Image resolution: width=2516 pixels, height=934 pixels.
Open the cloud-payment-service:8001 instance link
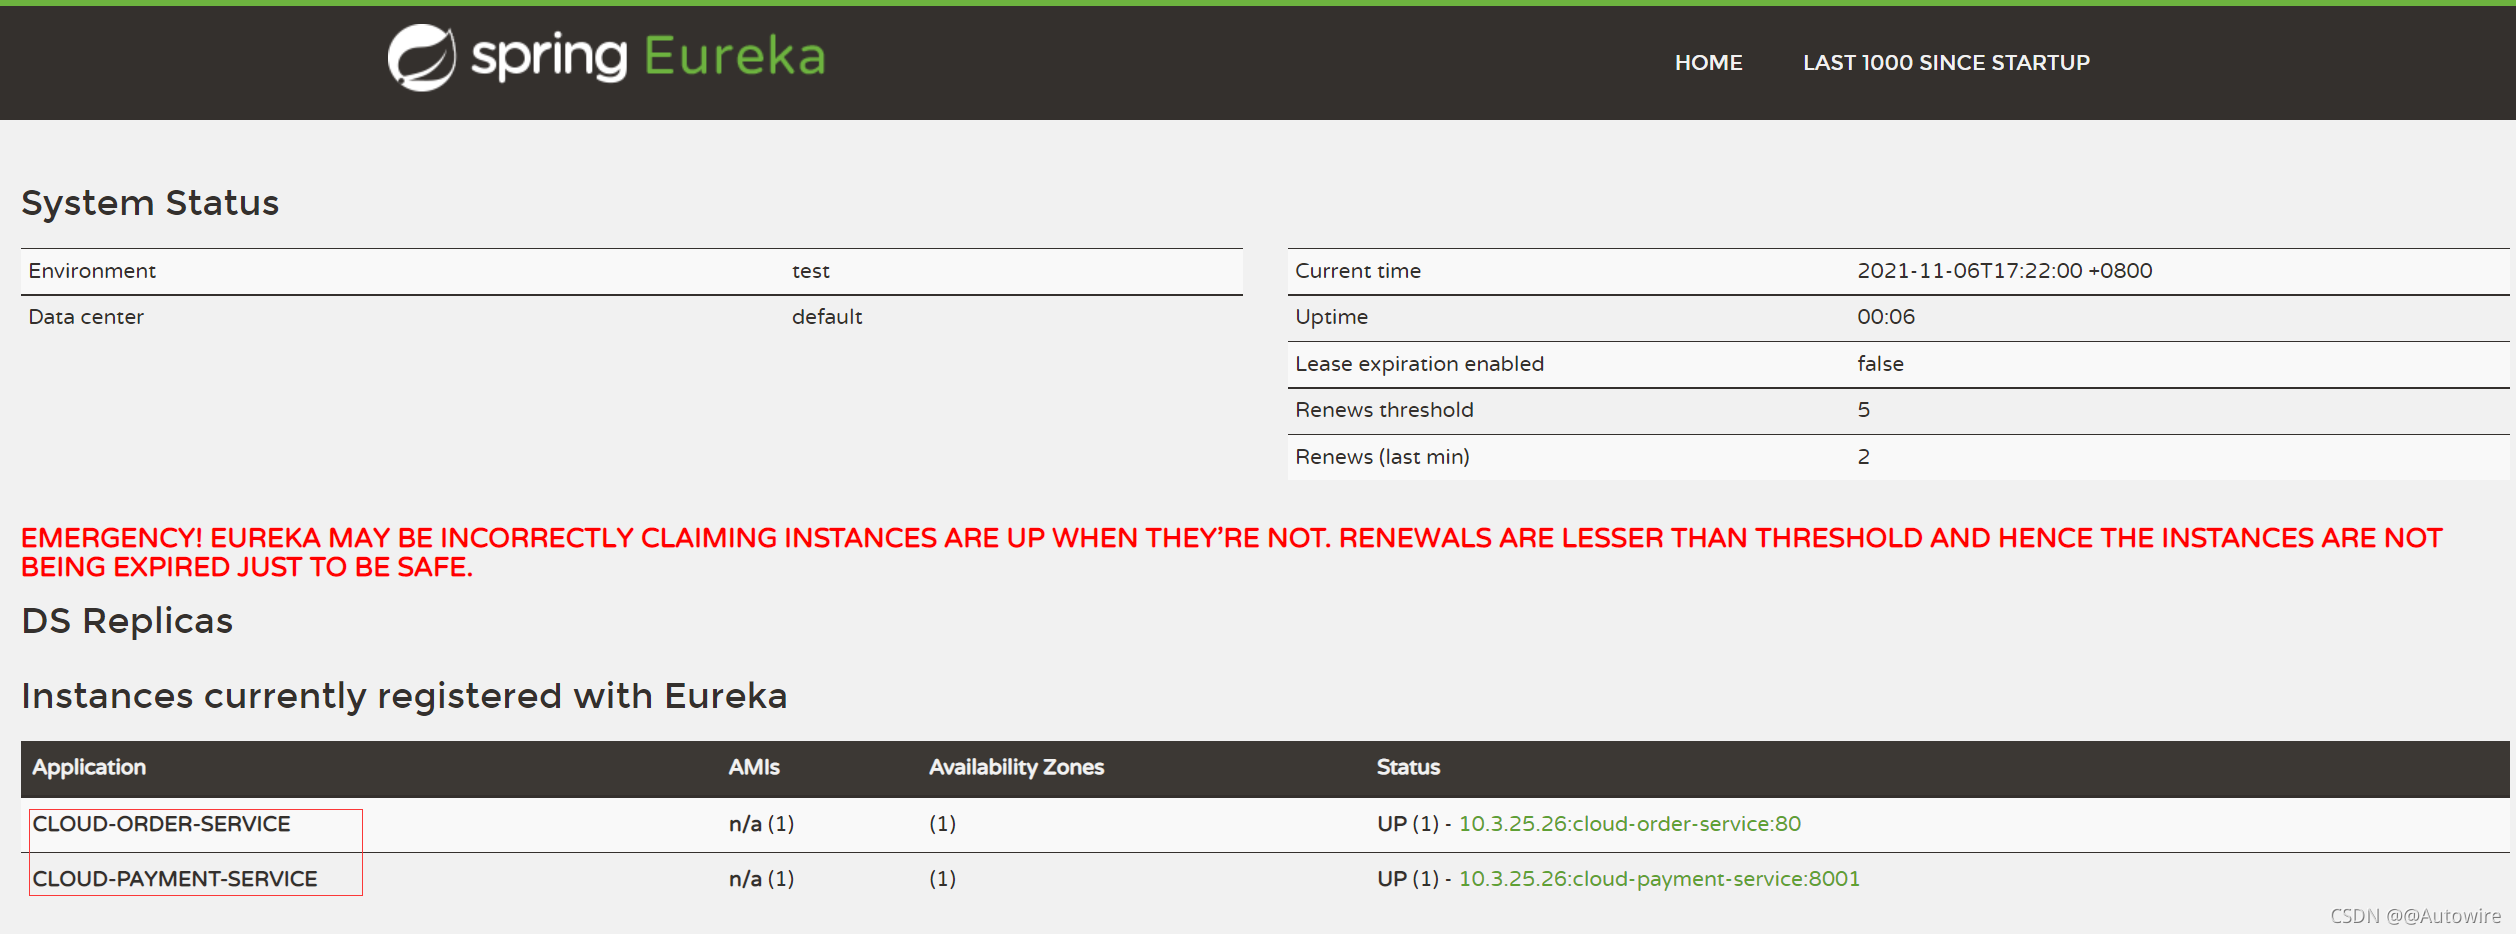(1659, 878)
